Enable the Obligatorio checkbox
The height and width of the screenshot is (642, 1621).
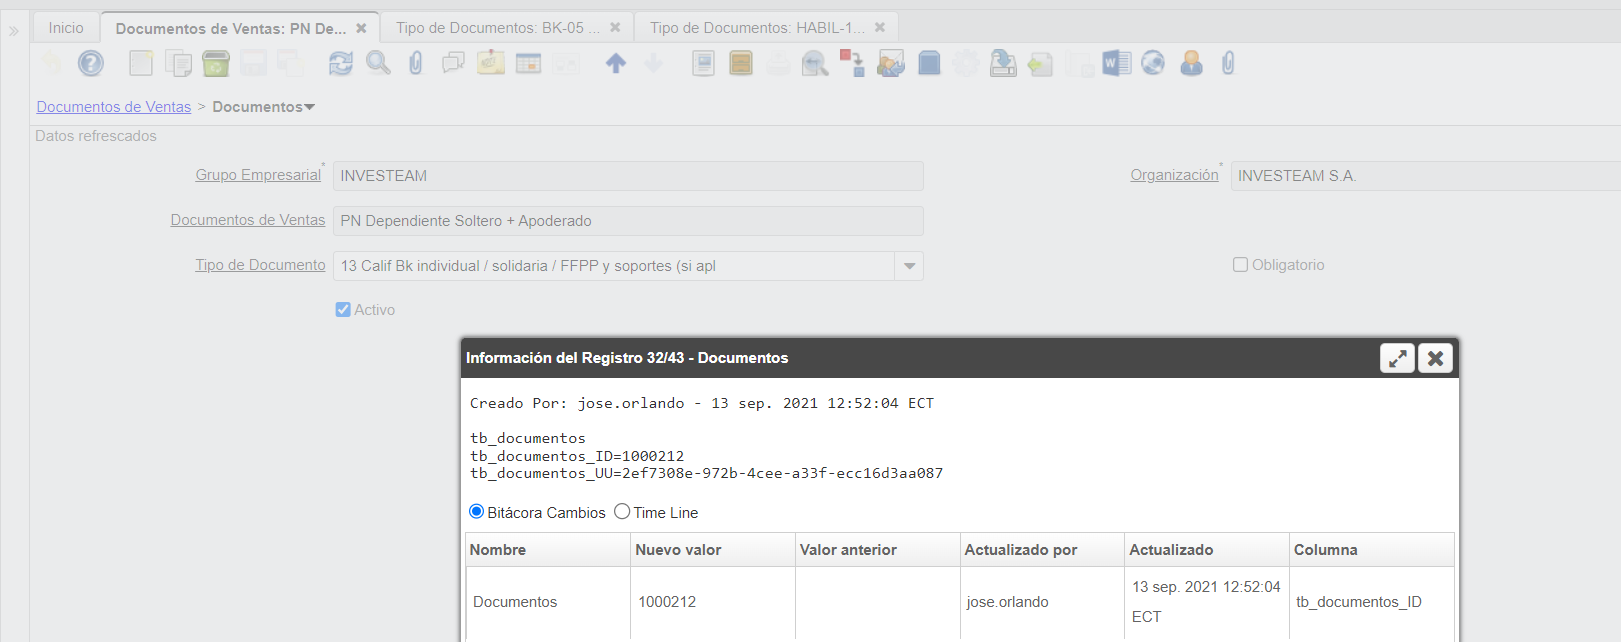(1240, 265)
